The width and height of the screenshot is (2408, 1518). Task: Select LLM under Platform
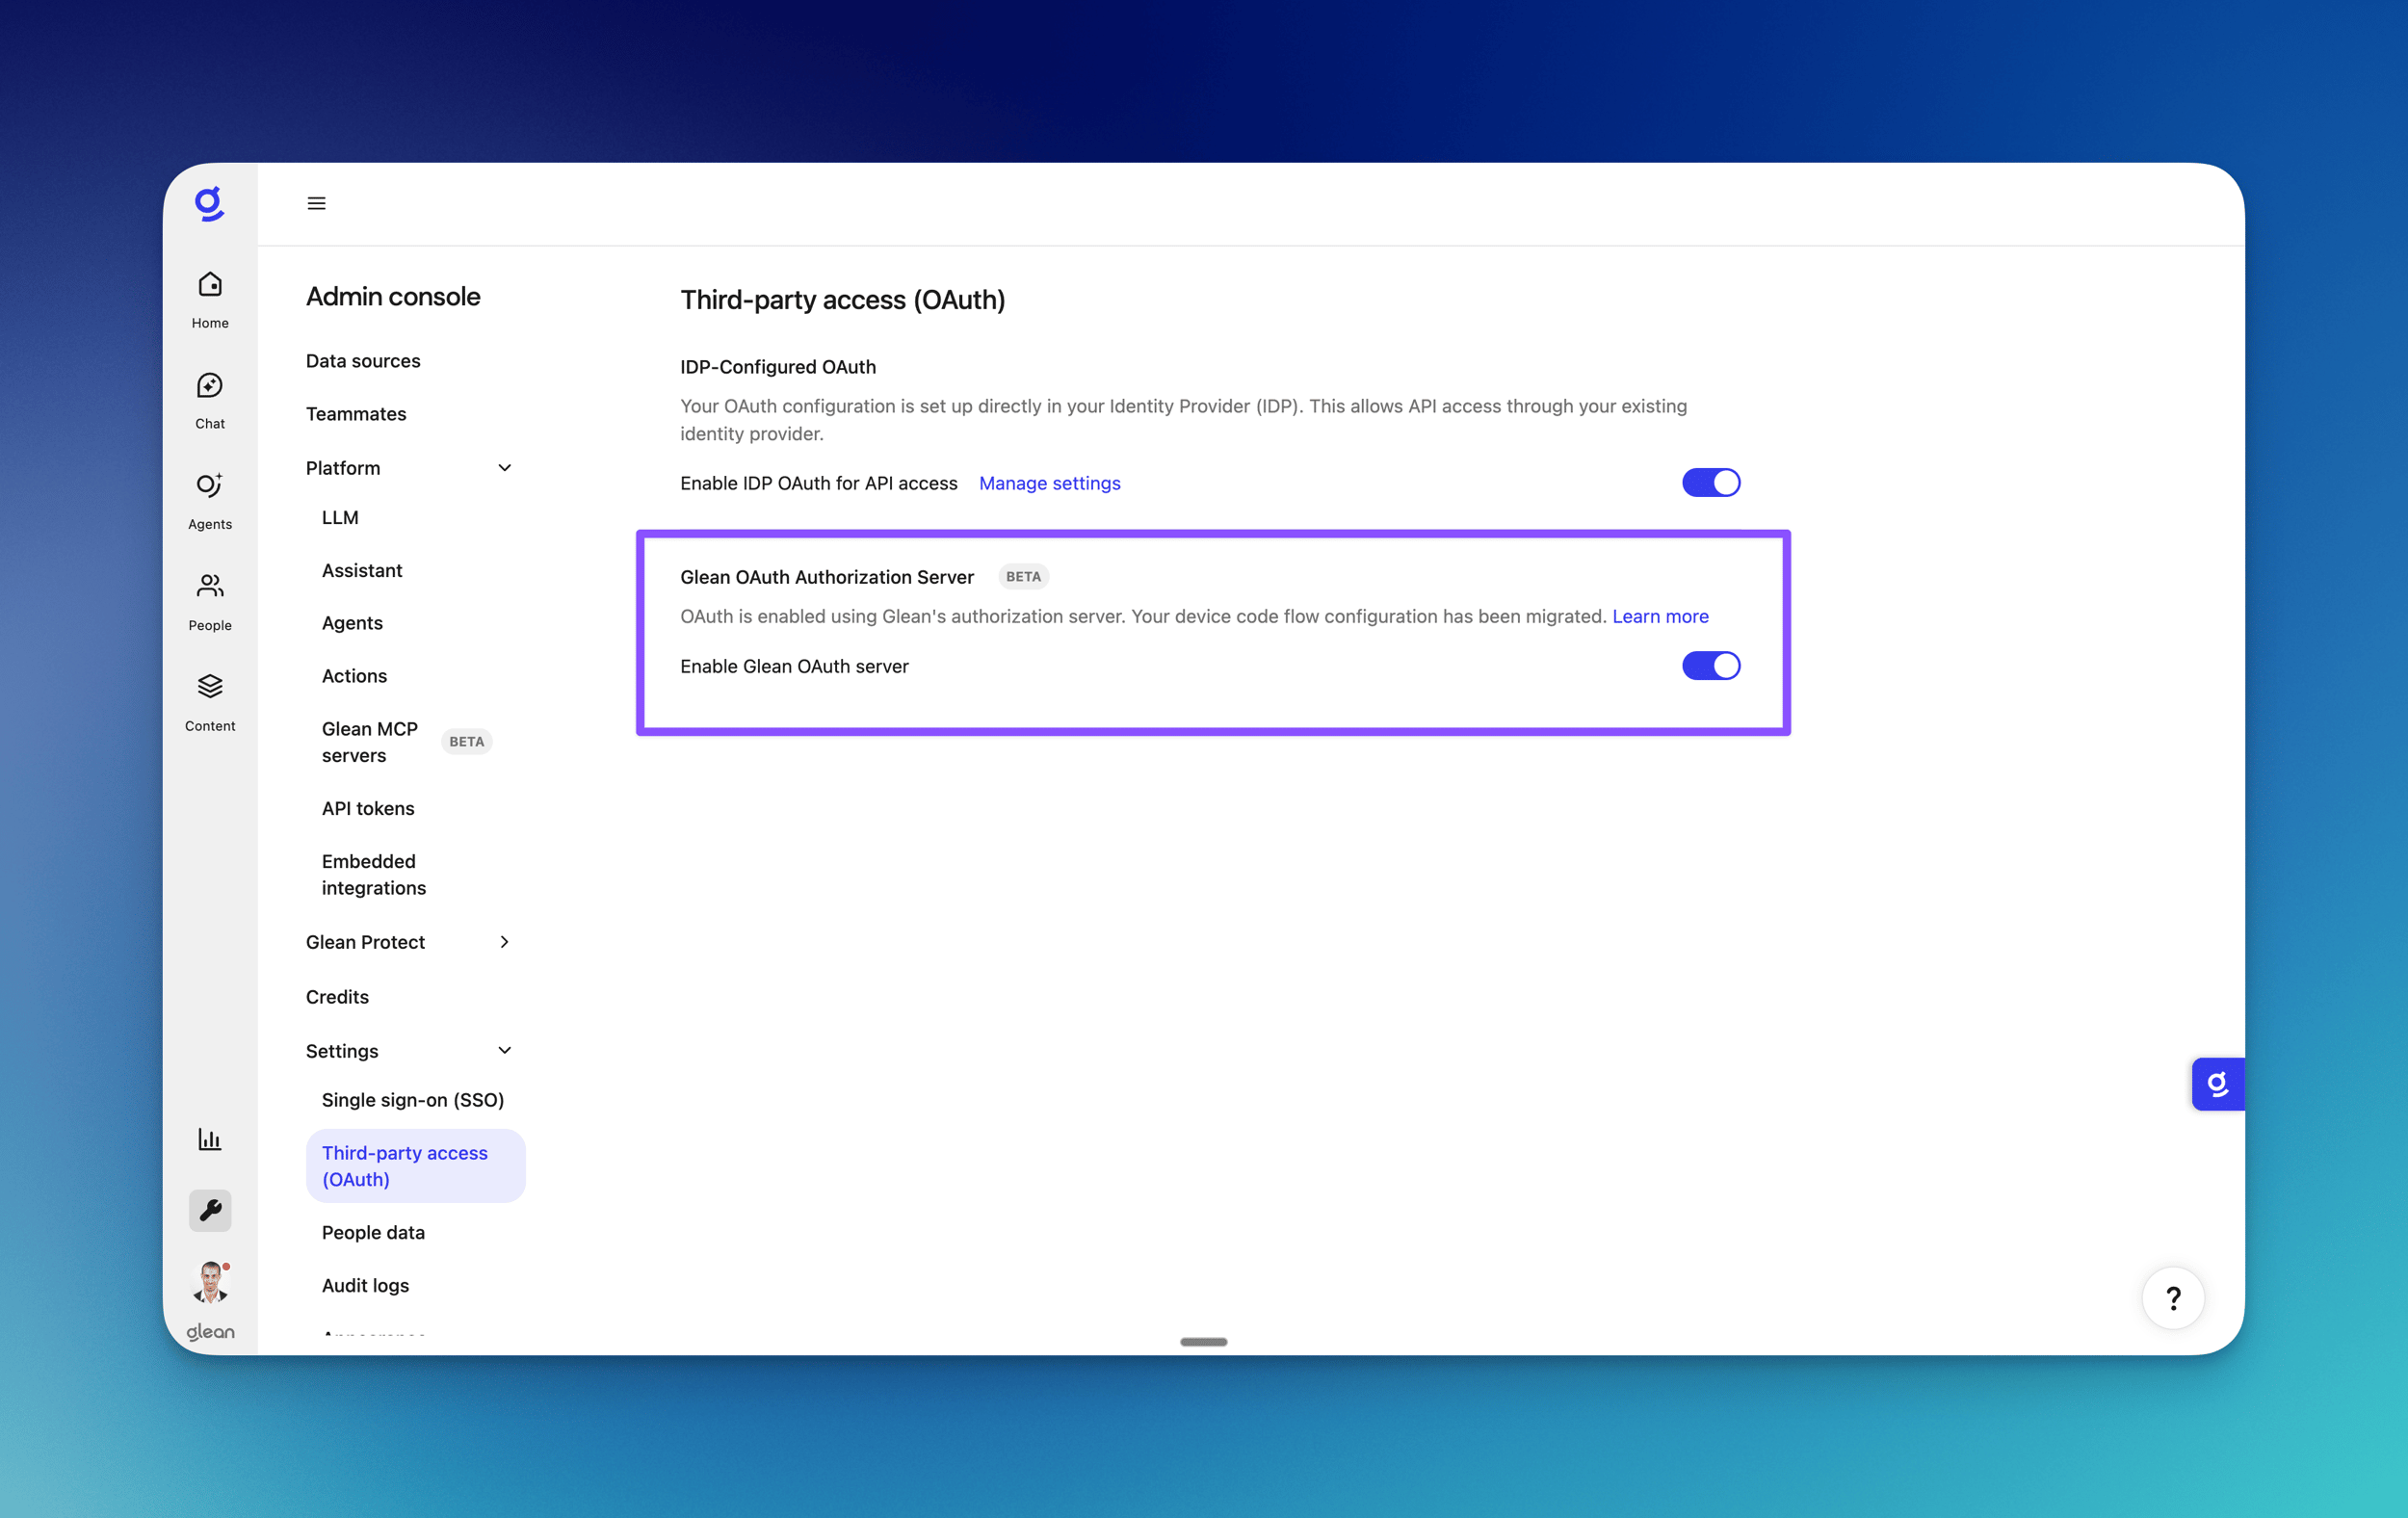340,517
